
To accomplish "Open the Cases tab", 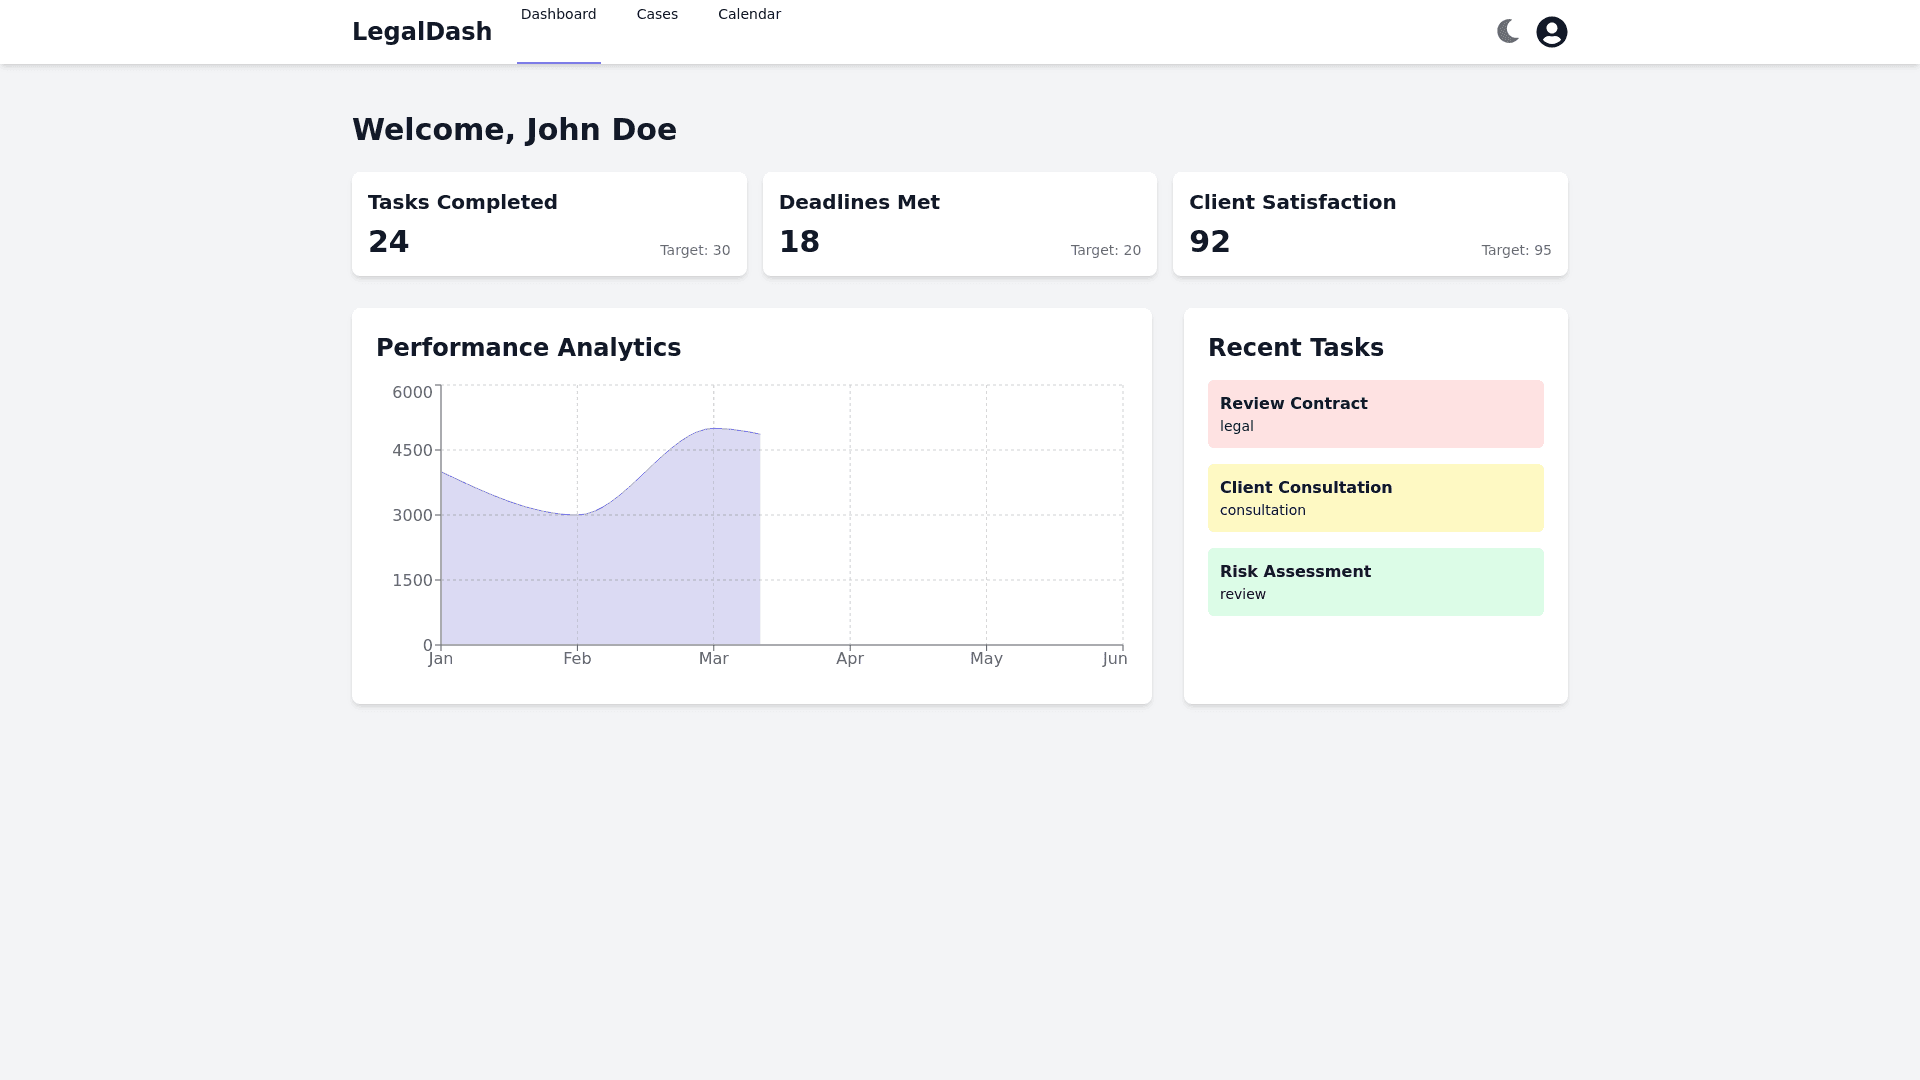I will click(x=657, y=15).
